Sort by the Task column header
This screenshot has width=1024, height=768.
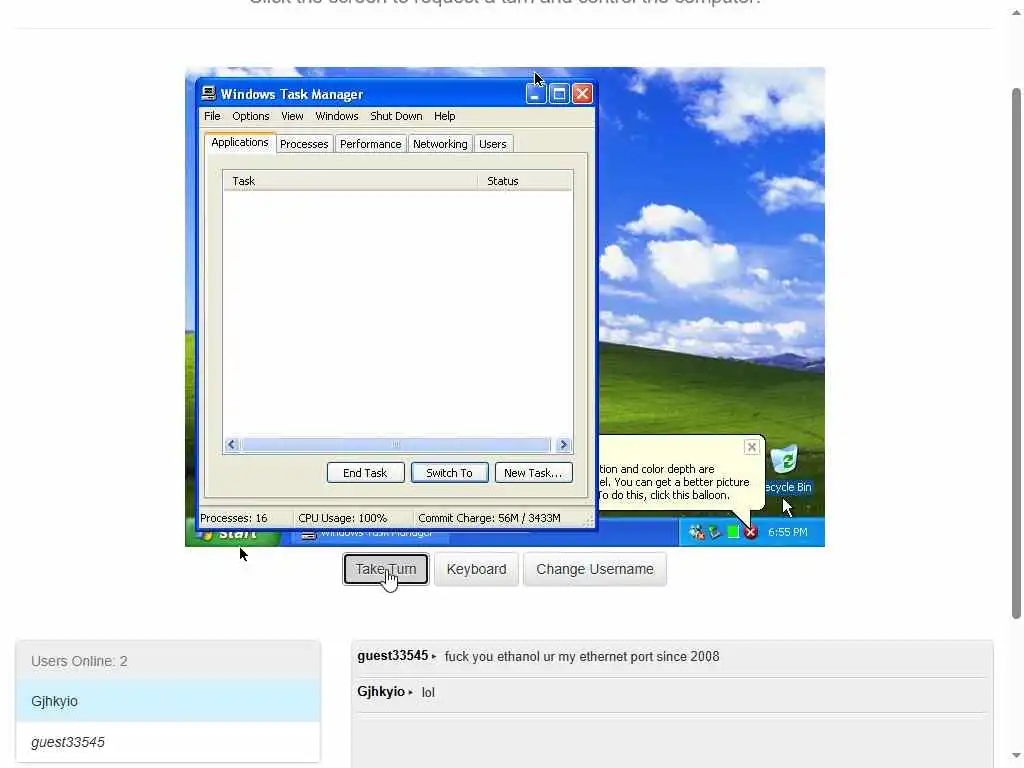[350, 181]
